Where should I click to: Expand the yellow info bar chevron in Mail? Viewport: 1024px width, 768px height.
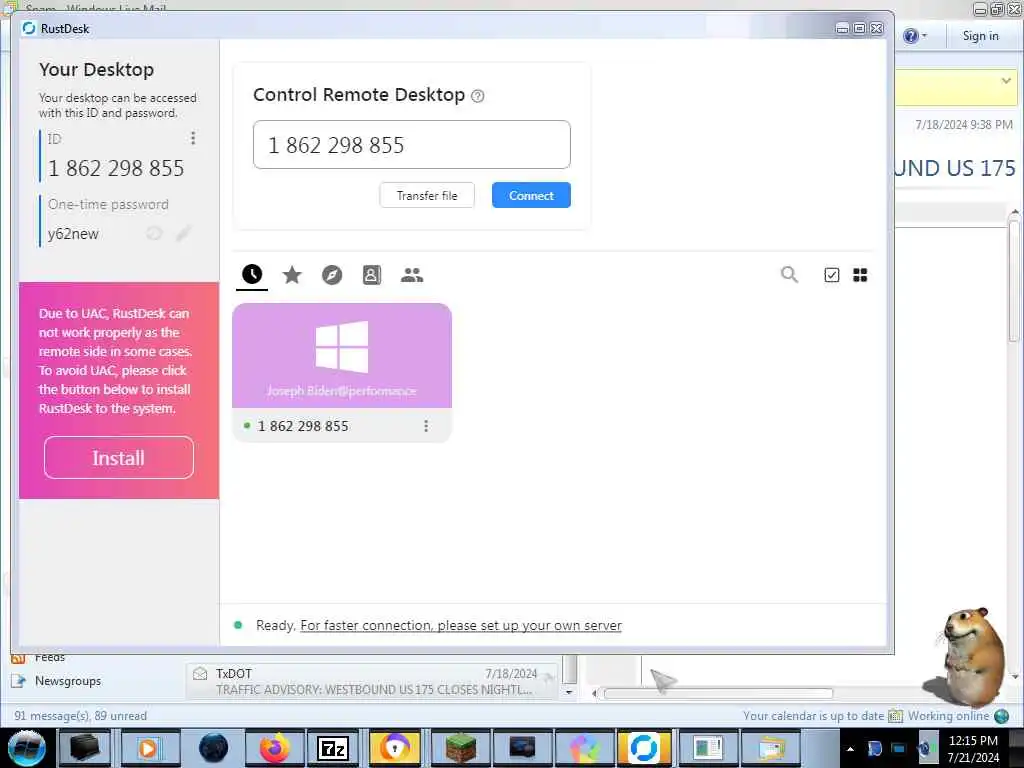[1006, 80]
